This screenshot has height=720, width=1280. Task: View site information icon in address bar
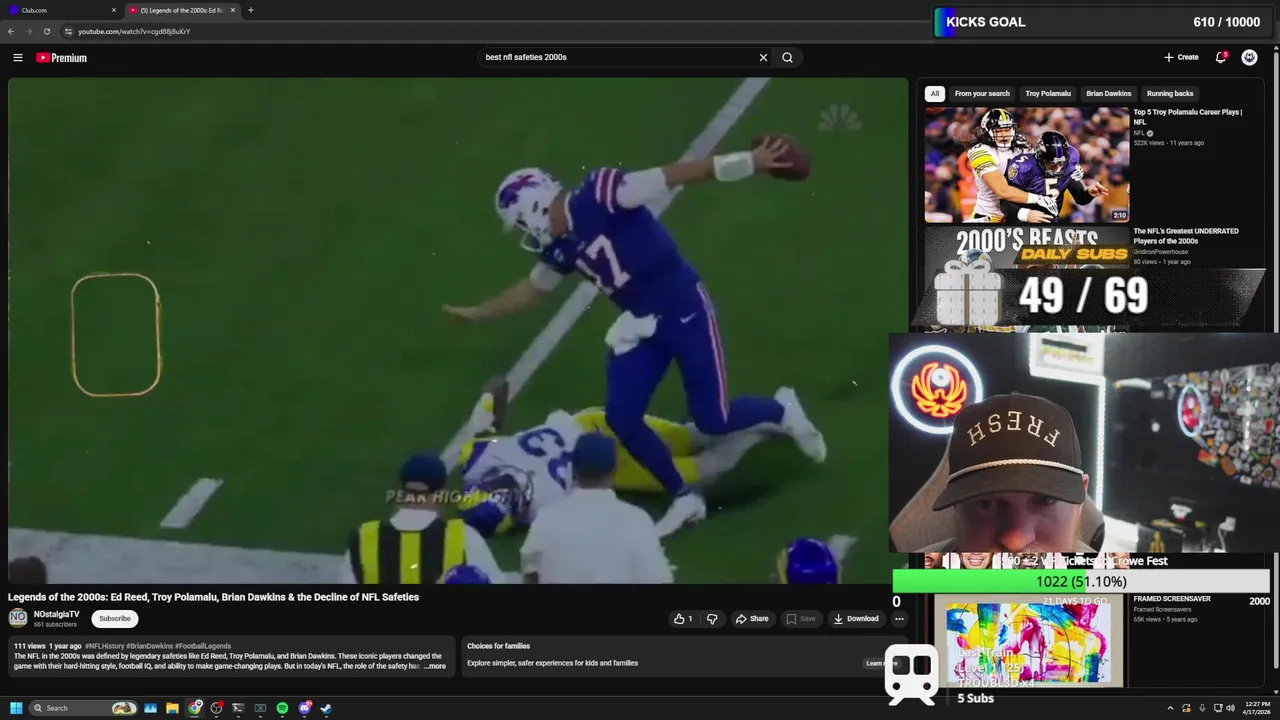(x=68, y=31)
